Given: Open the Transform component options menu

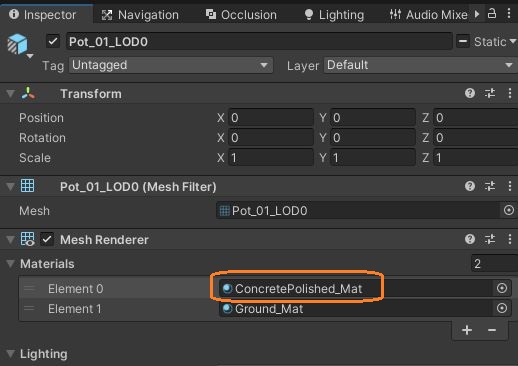Looking at the screenshot, I should 510,93.
